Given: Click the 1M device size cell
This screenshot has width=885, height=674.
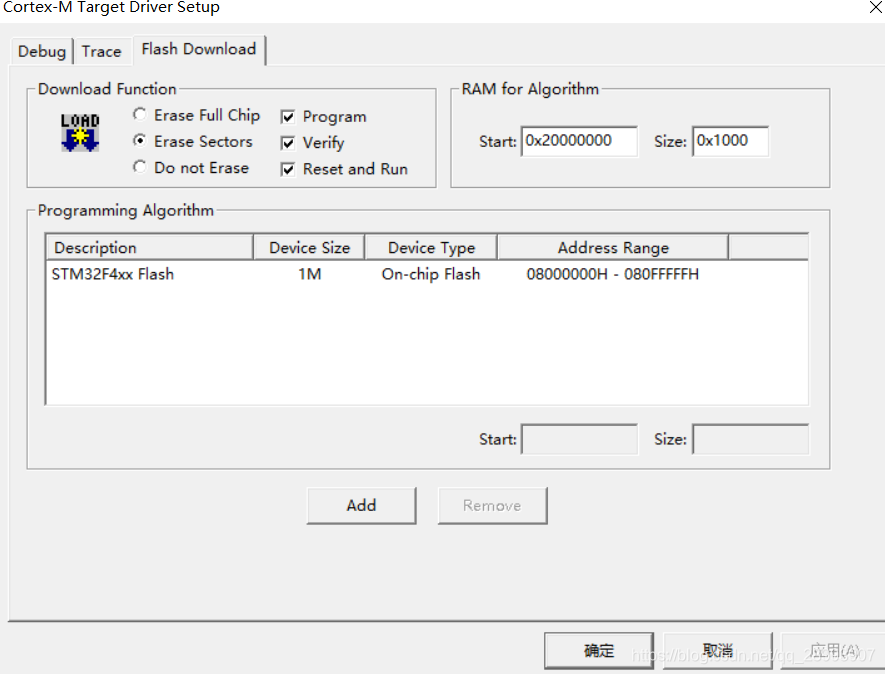Looking at the screenshot, I should pyautogui.click(x=310, y=274).
